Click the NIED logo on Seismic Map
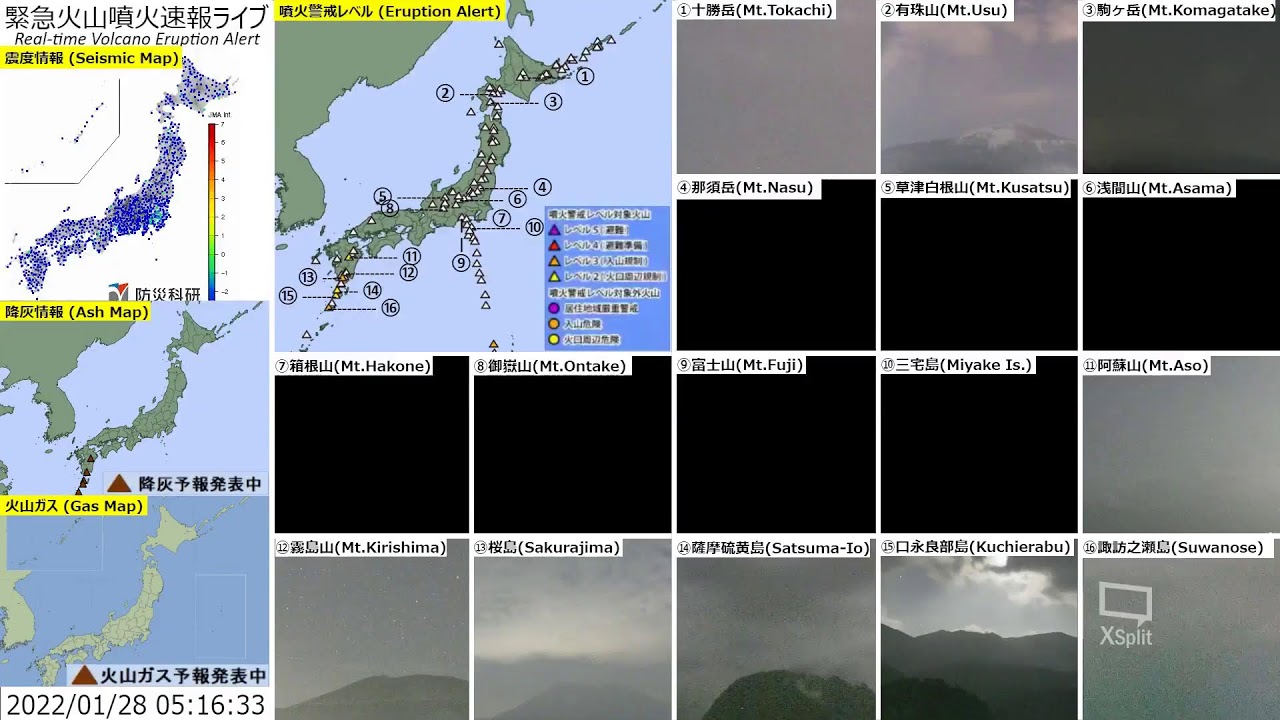 pyautogui.click(x=155, y=292)
